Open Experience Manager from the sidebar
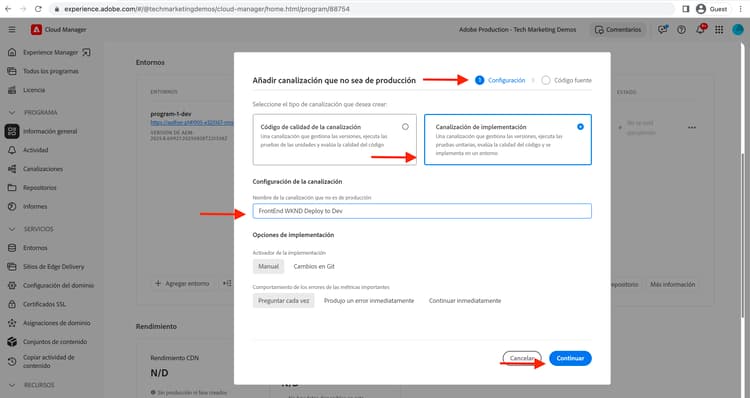The image size is (750, 398). (50, 52)
